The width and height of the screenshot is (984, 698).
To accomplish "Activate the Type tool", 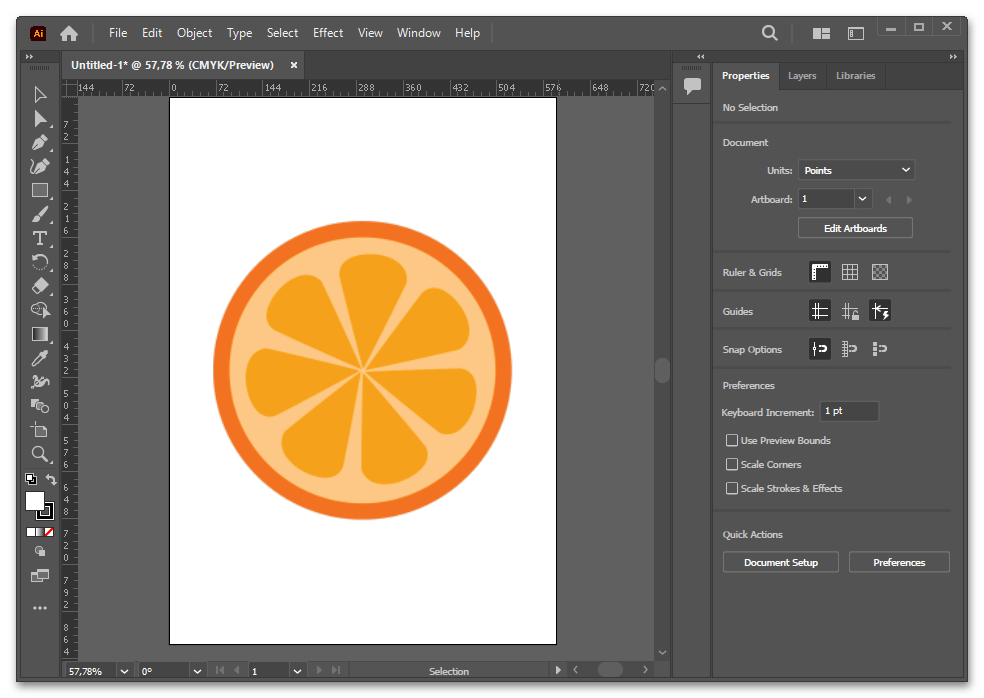I will tap(40, 238).
